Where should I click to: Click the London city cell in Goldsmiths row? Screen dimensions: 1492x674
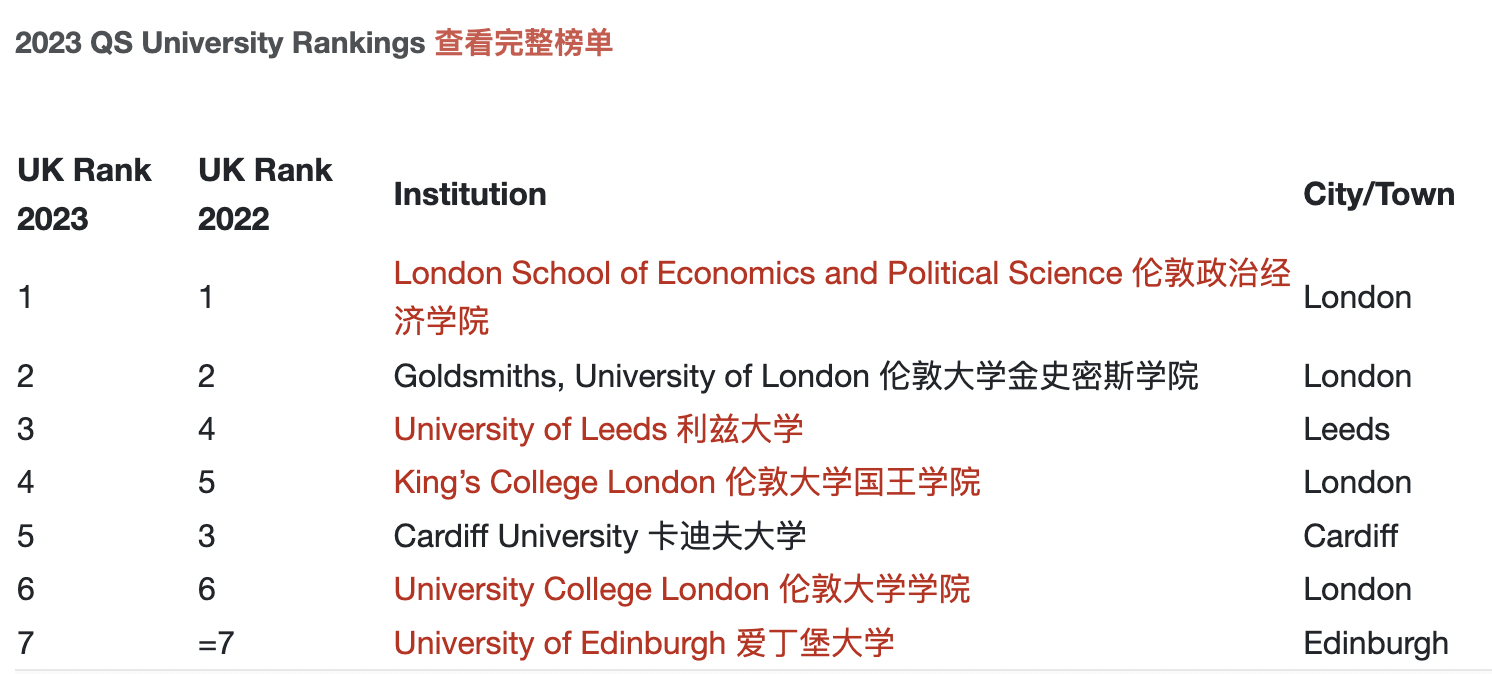click(x=1357, y=377)
